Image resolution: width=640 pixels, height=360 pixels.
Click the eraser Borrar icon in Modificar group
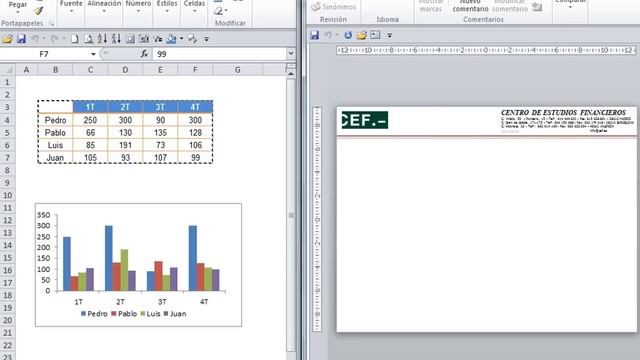click(218, 11)
